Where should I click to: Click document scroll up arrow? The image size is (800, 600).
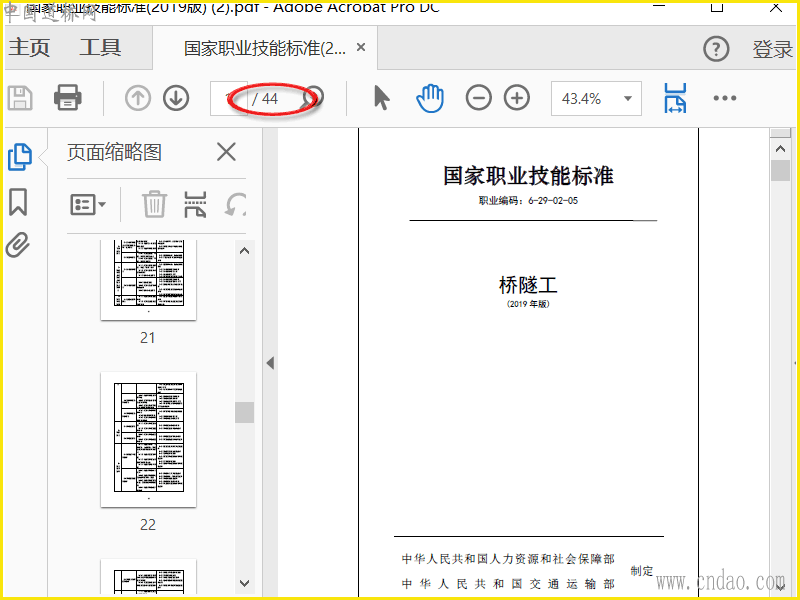tap(780, 149)
